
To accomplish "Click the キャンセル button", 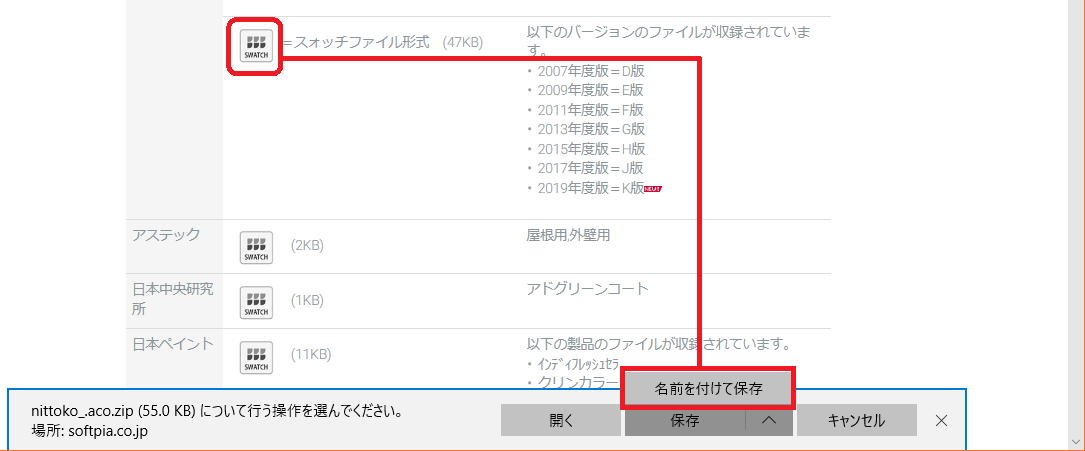I will 857,421.
